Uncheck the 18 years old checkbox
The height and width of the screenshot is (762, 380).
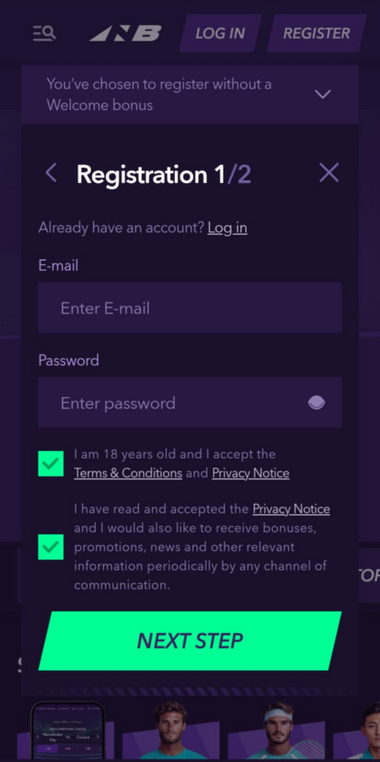point(51,464)
